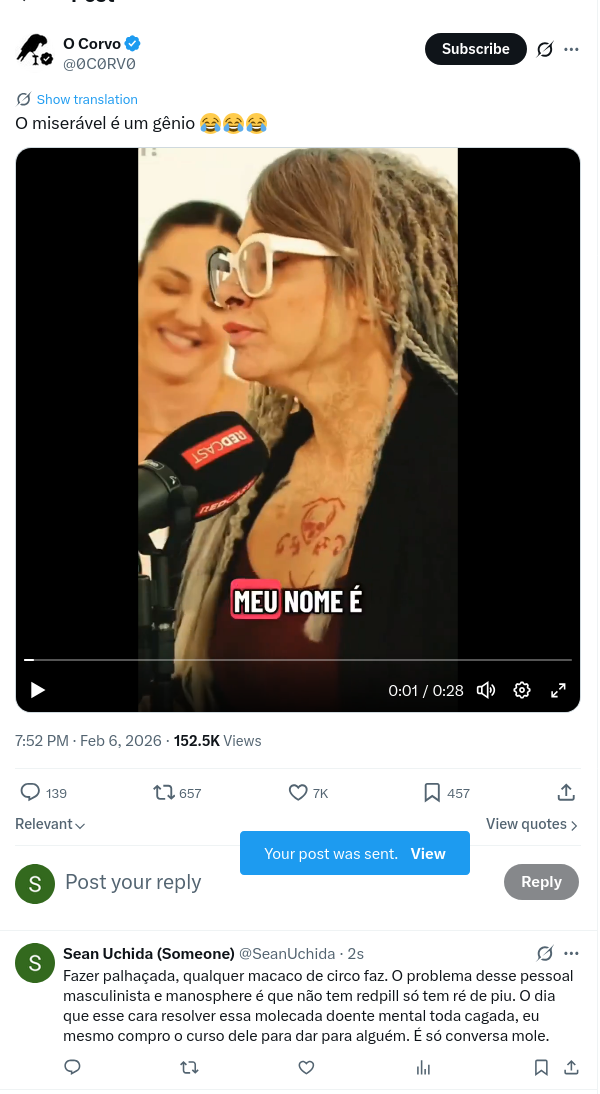The height and width of the screenshot is (1094, 600).
Task: Repost the post with 657 reposts
Action: (x=164, y=792)
